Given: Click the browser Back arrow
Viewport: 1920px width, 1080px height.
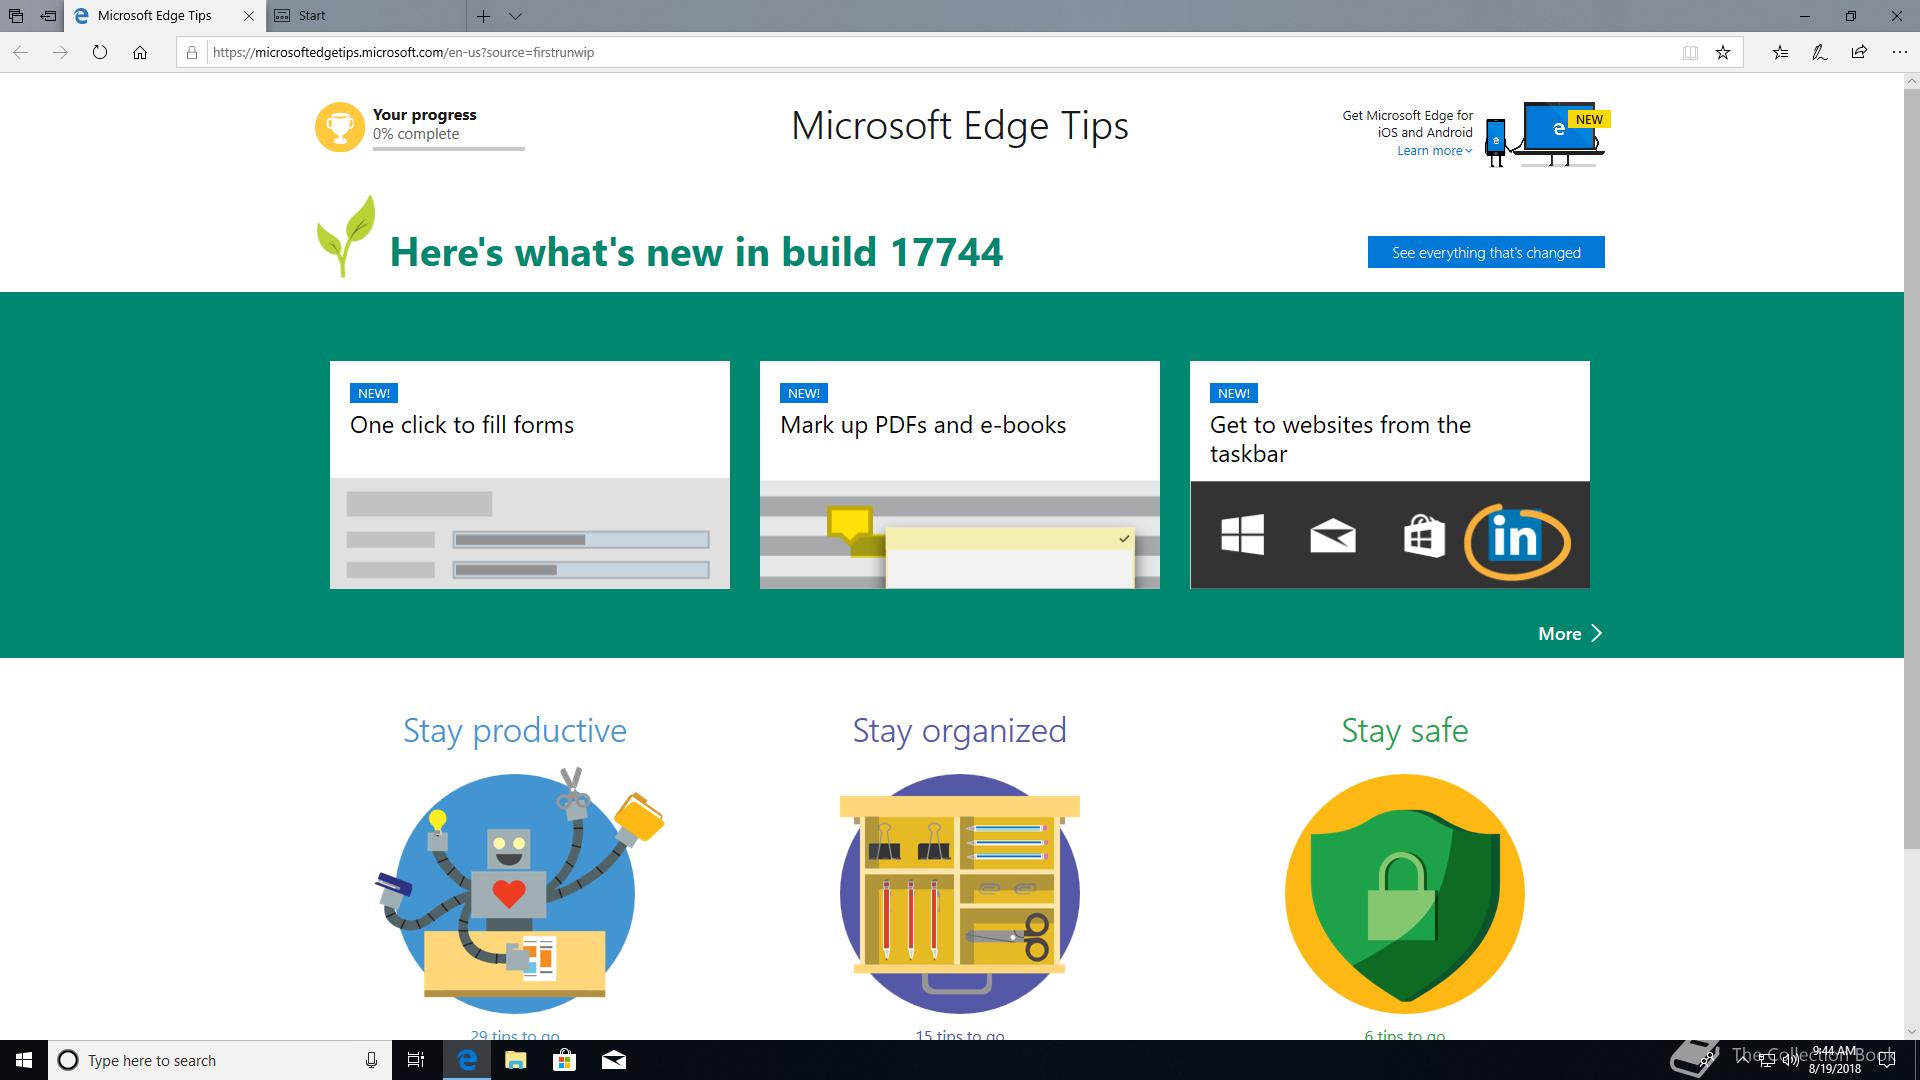Looking at the screenshot, I should click(20, 52).
